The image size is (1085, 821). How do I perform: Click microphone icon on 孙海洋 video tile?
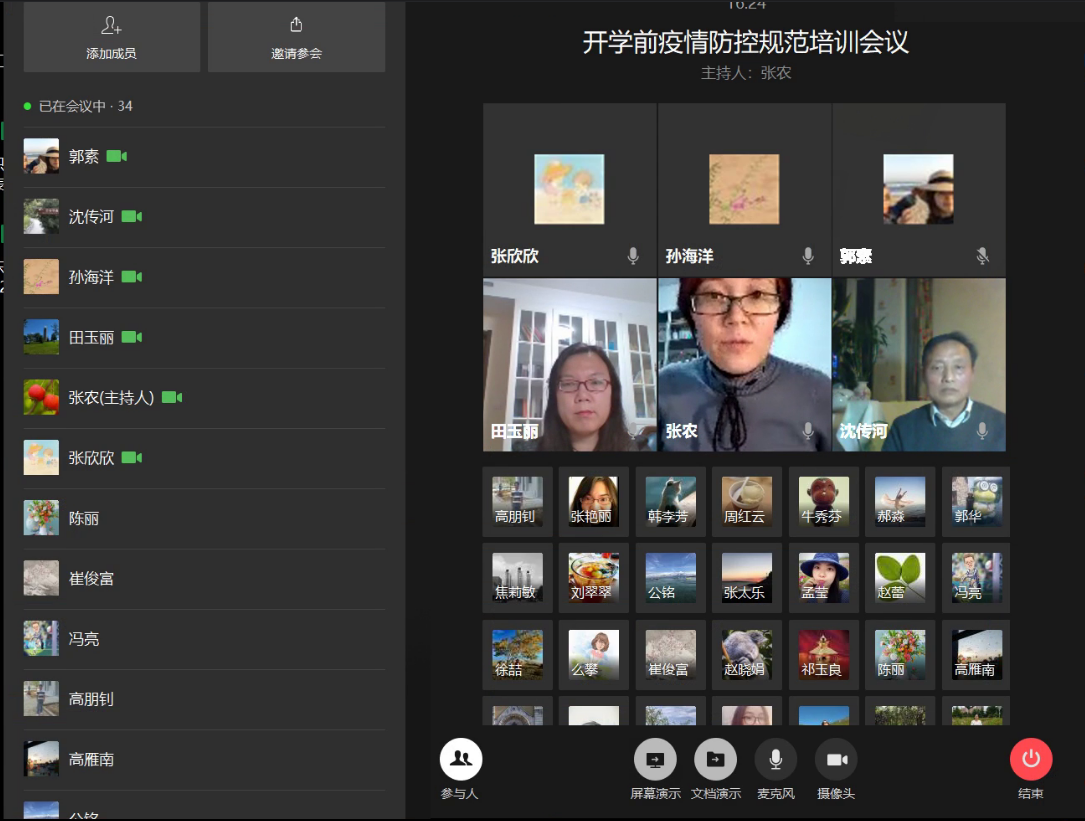pos(808,256)
